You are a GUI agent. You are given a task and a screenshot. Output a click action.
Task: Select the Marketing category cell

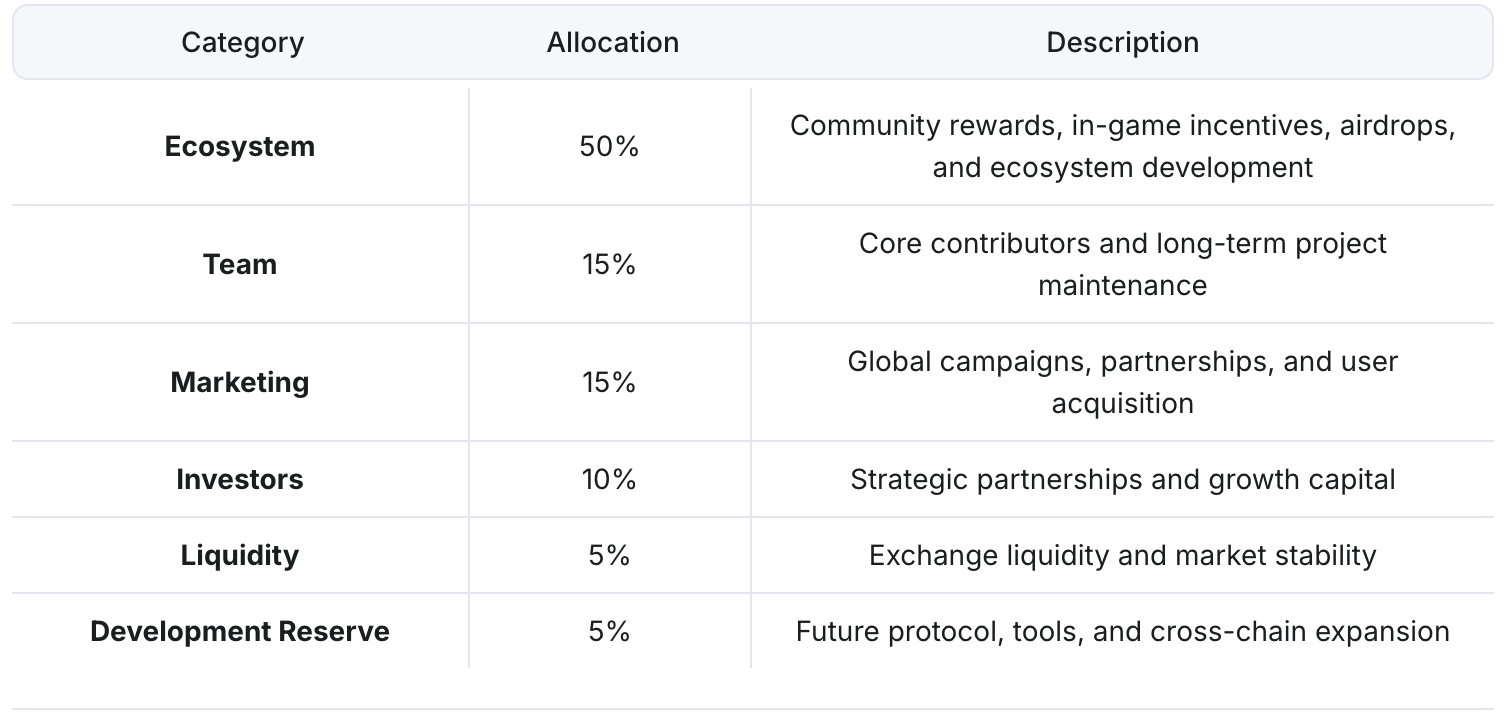240,382
